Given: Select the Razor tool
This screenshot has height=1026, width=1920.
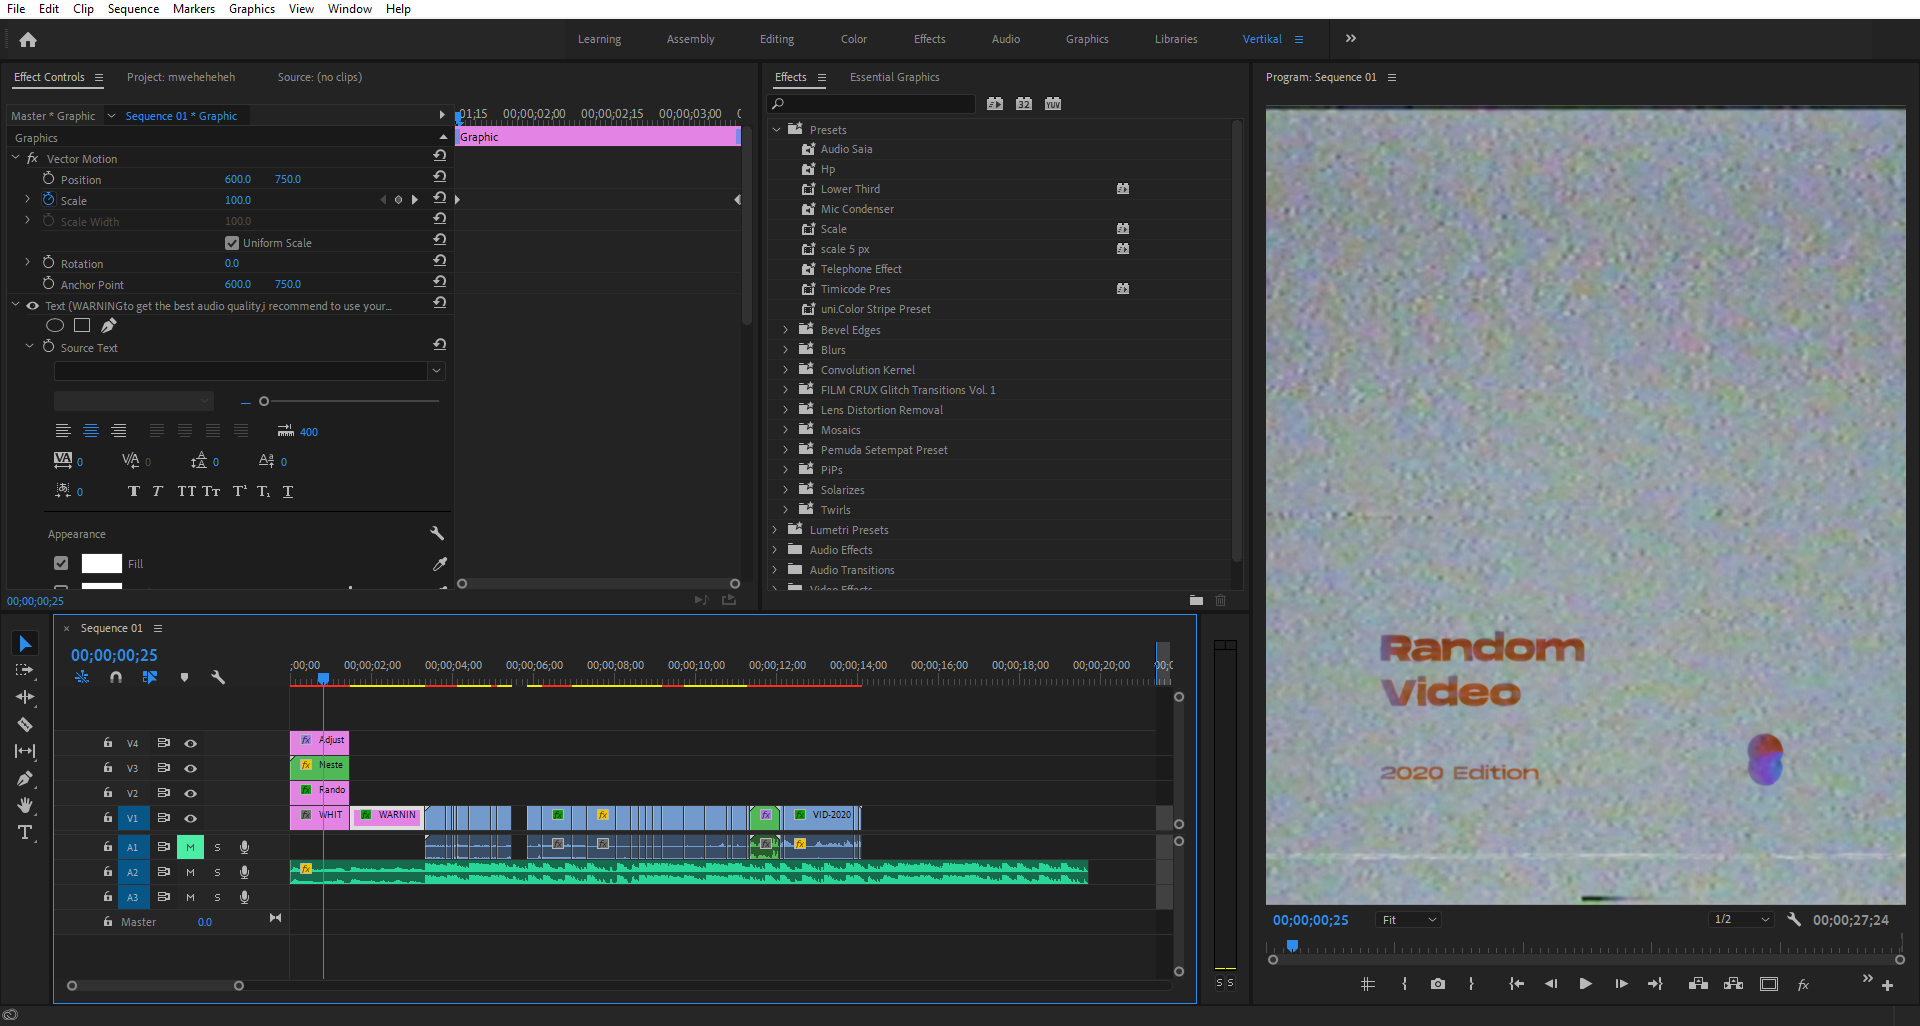Looking at the screenshot, I should 25,724.
